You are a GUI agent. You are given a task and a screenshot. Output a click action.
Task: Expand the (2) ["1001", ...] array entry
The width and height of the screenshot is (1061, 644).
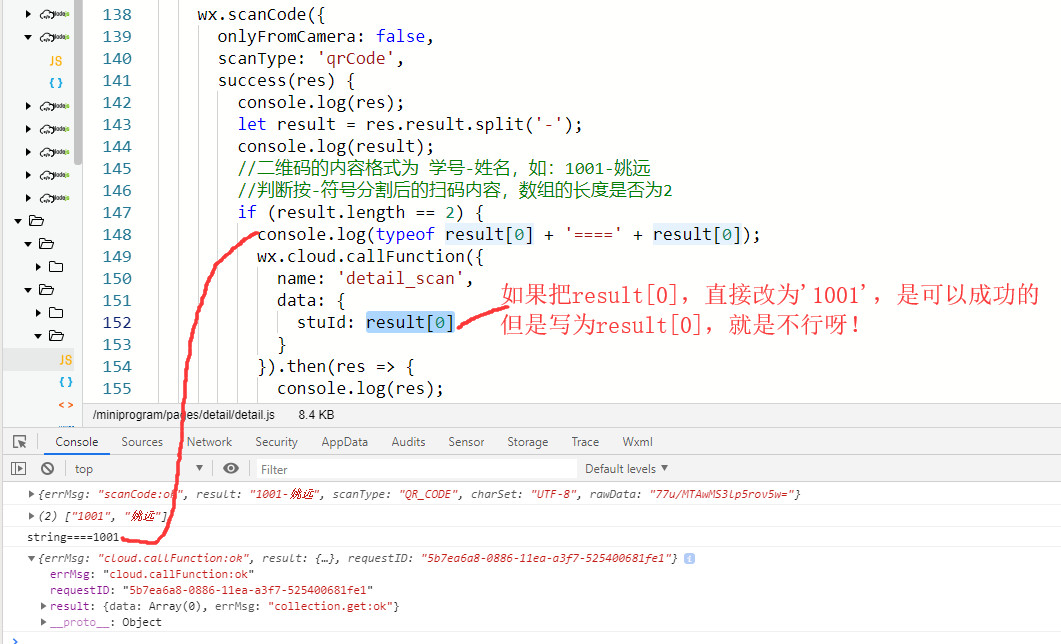point(31,516)
